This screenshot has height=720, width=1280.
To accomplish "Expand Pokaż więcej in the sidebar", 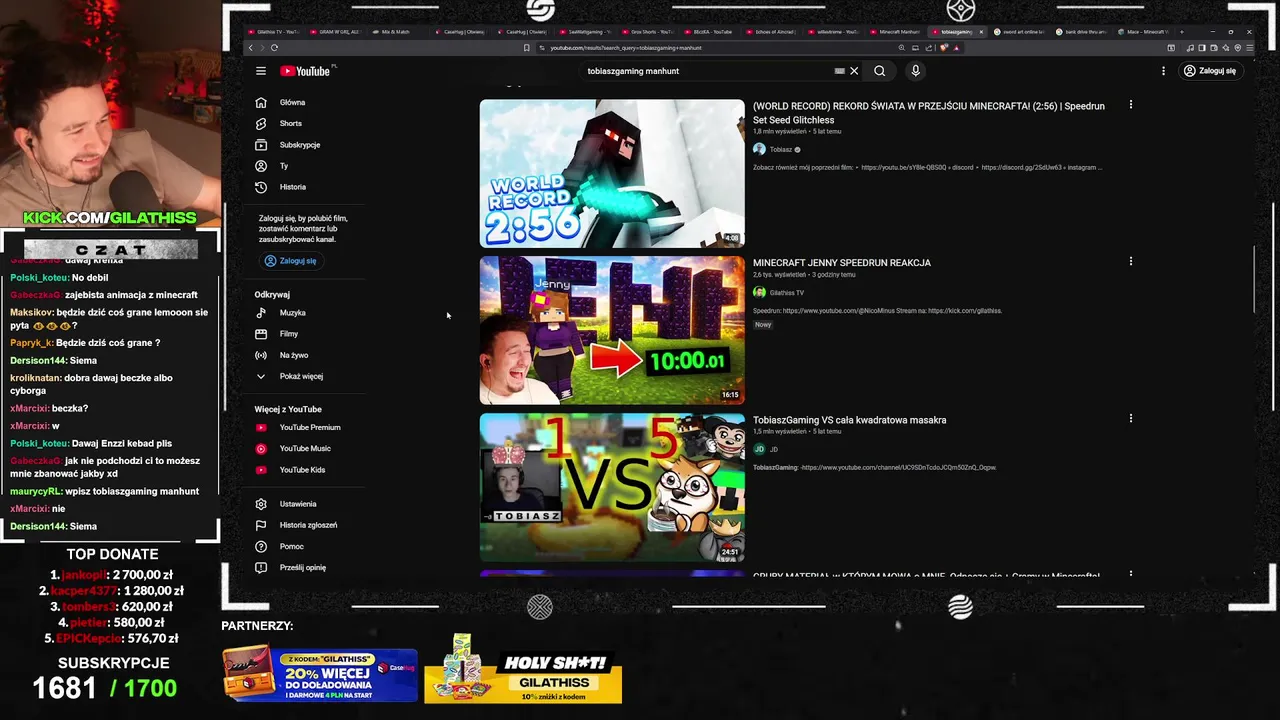I will click(300, 376).
